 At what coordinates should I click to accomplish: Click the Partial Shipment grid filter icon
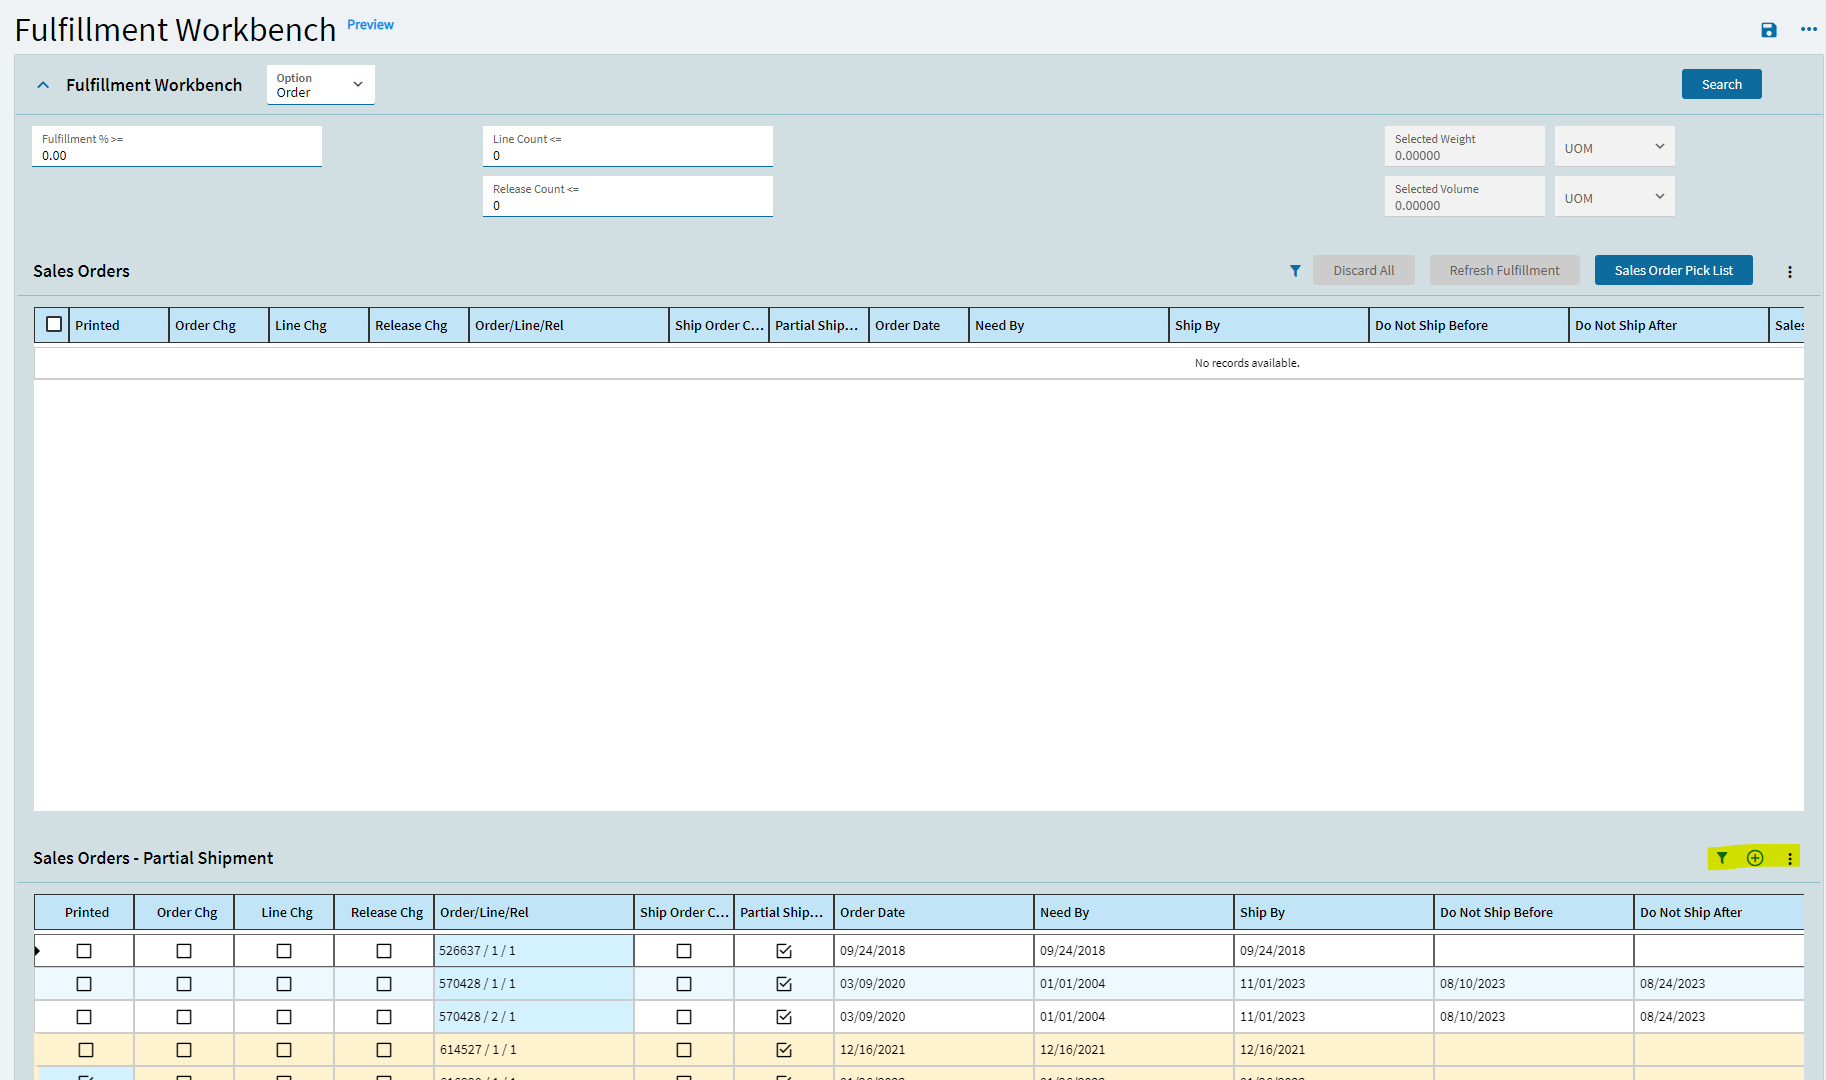1722,858
